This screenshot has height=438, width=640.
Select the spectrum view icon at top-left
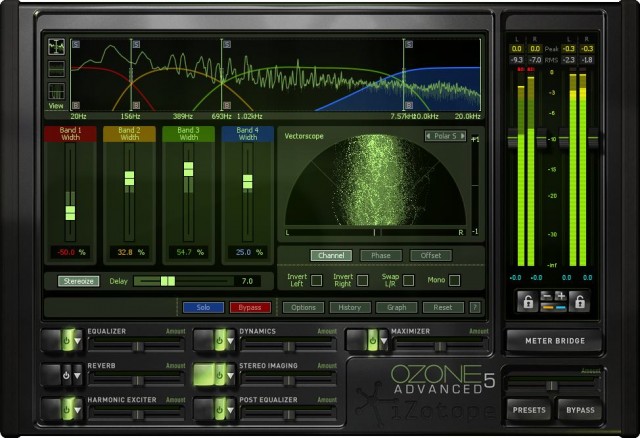click(56, 47)
